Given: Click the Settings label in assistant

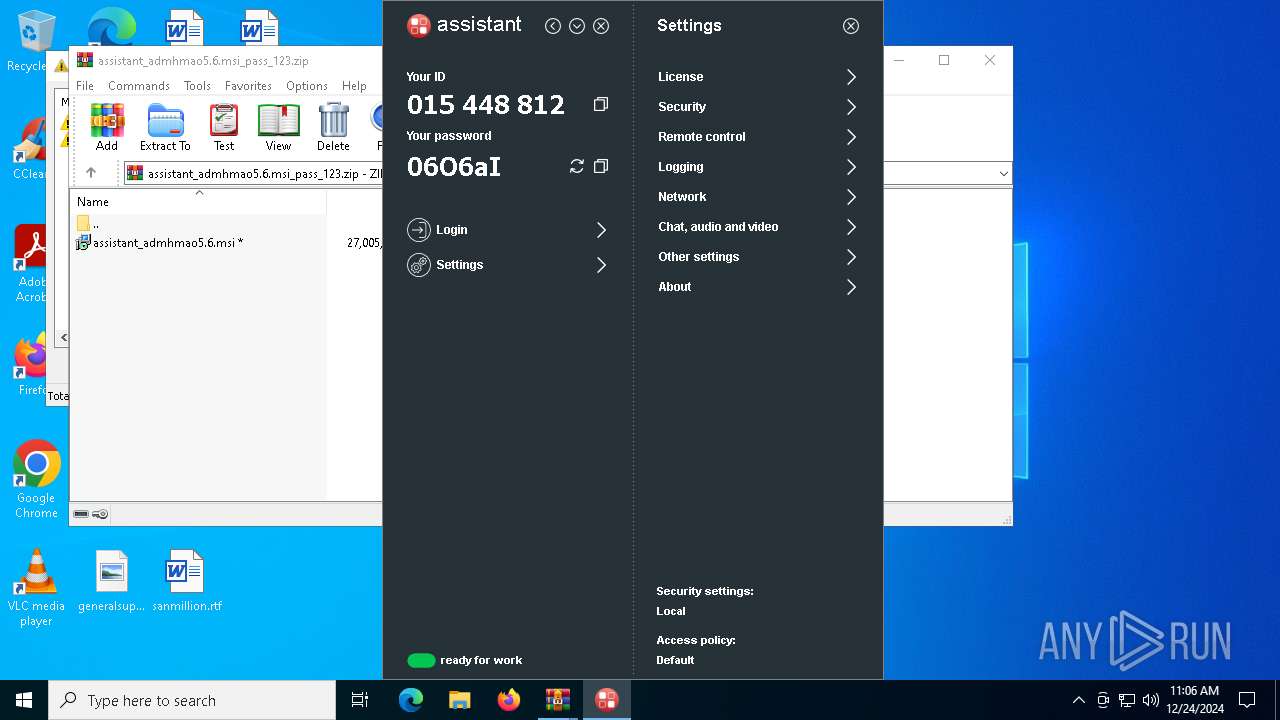Looking at the screenshot, I should 459,265.
